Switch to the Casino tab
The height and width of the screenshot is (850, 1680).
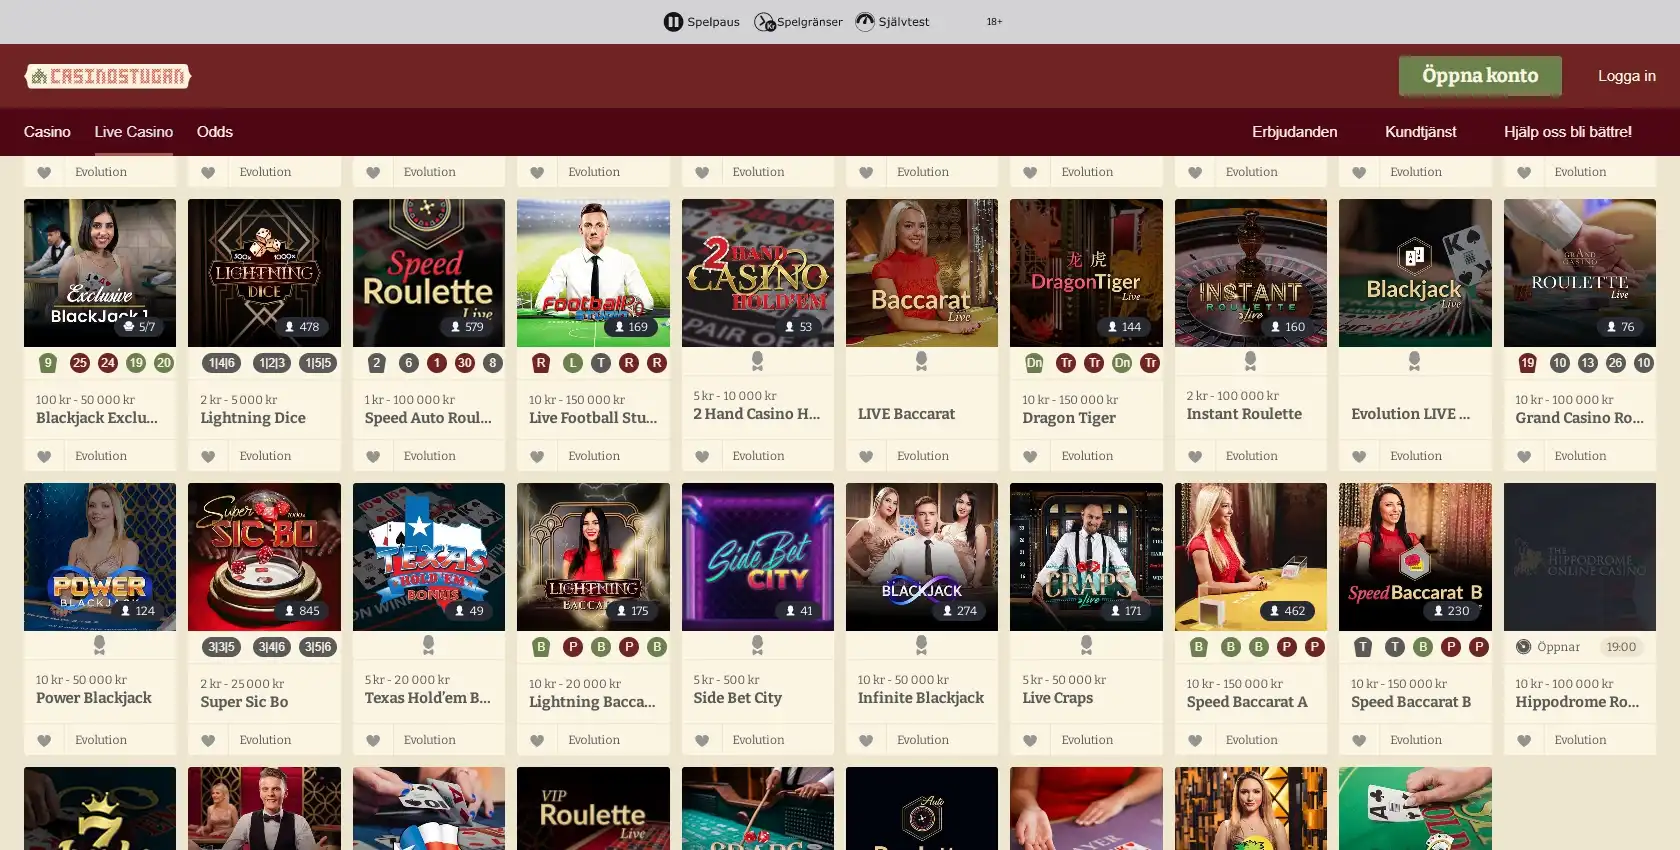[47, 132]
